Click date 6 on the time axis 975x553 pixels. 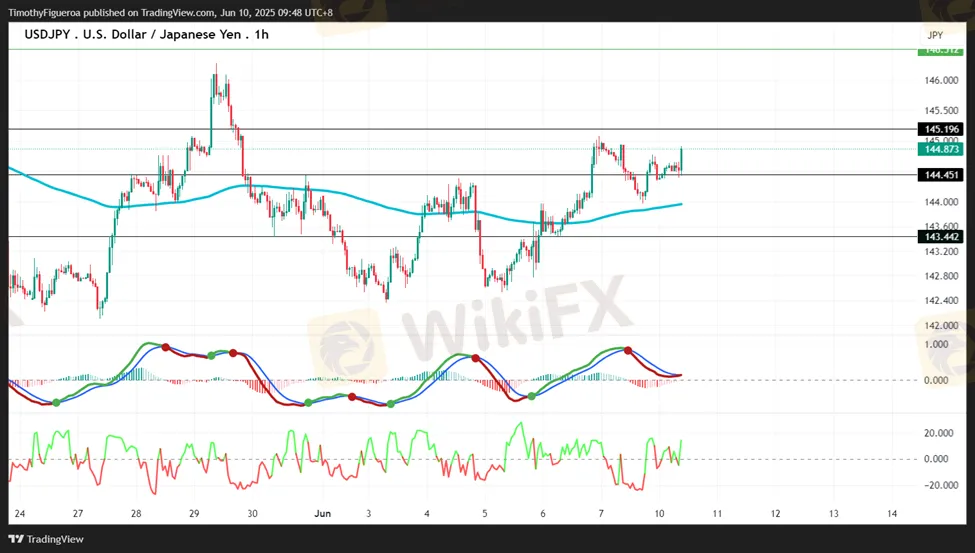pyautogui.click(x=543, y=514)
